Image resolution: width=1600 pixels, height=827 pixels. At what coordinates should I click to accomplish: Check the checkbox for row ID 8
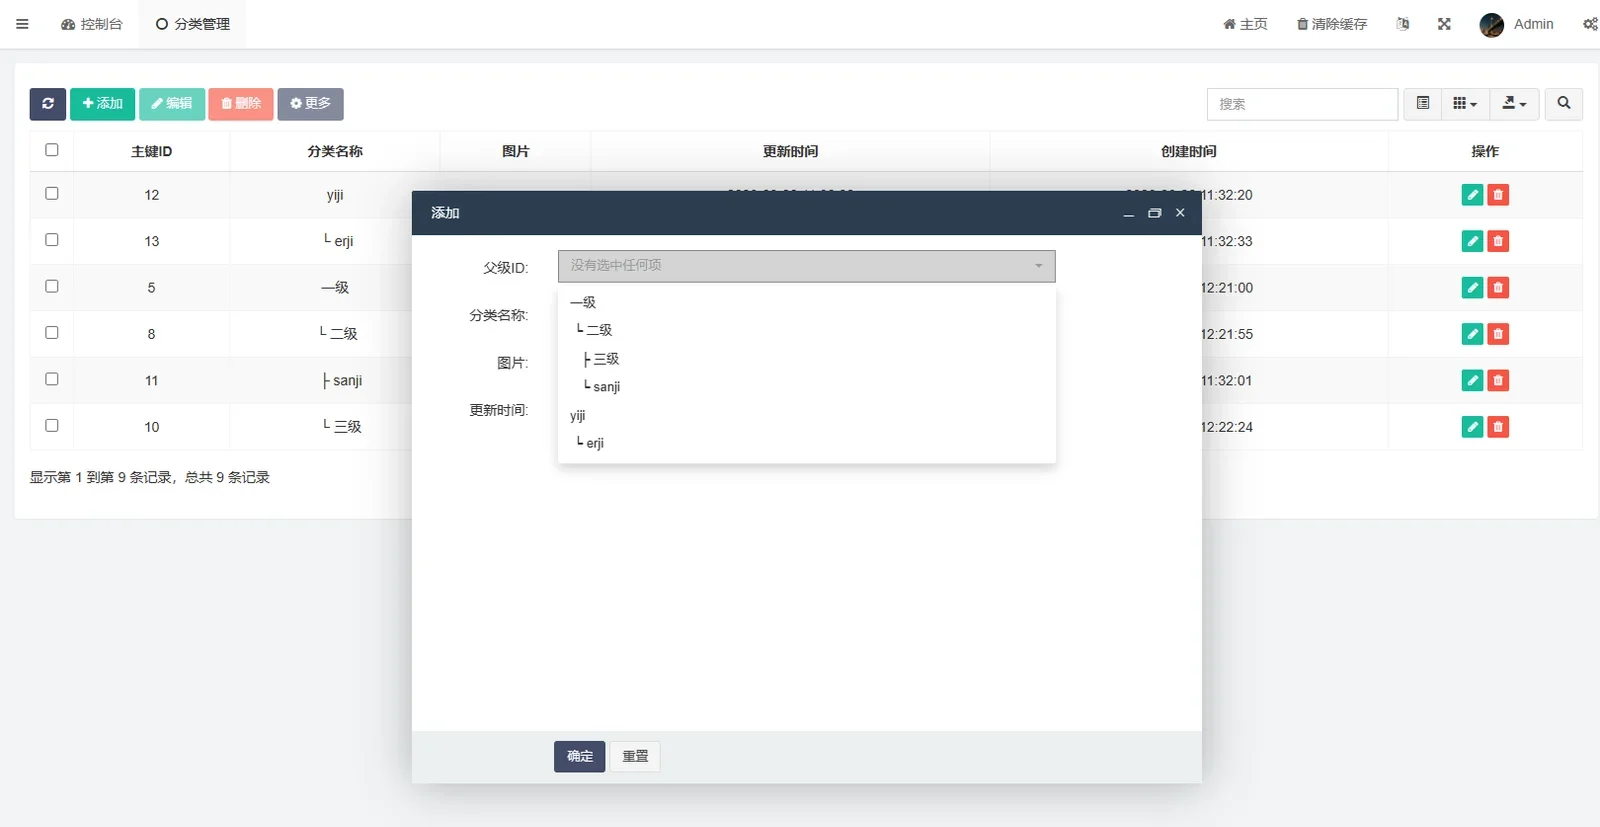52,333
